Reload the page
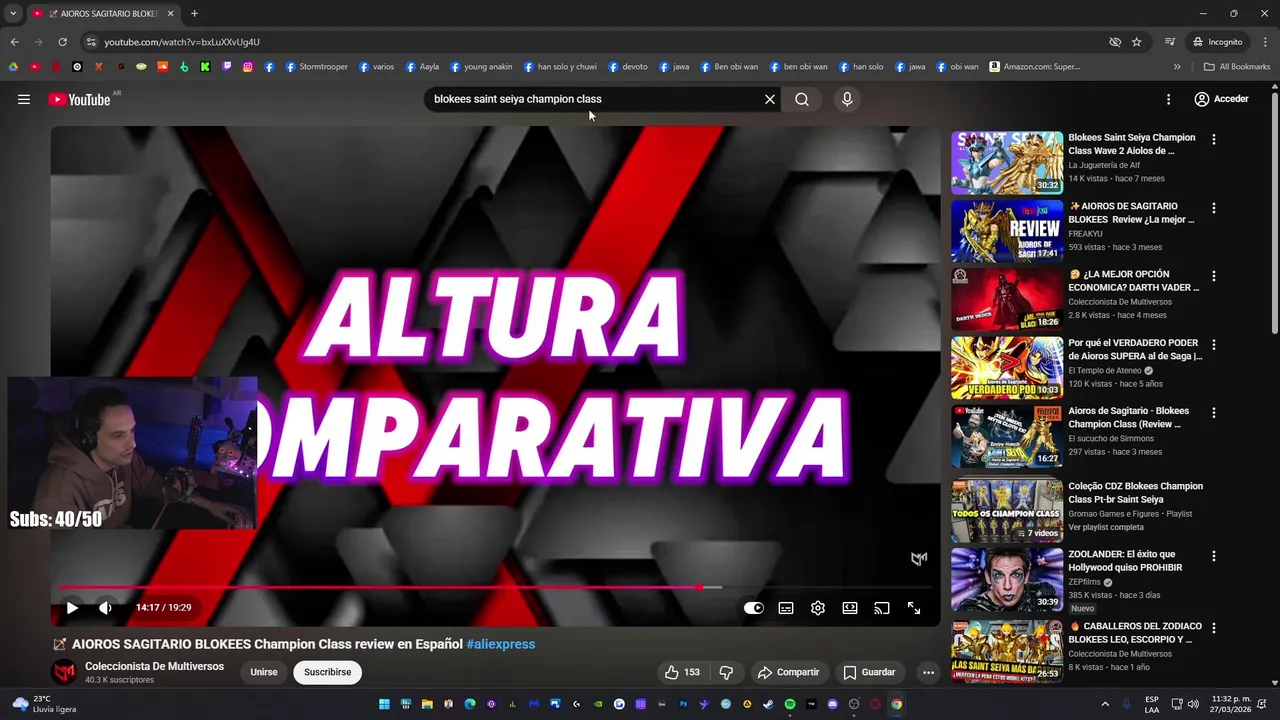Viewport: 1280px width, 720px height. pyautogui.click(x=62, y=42)
